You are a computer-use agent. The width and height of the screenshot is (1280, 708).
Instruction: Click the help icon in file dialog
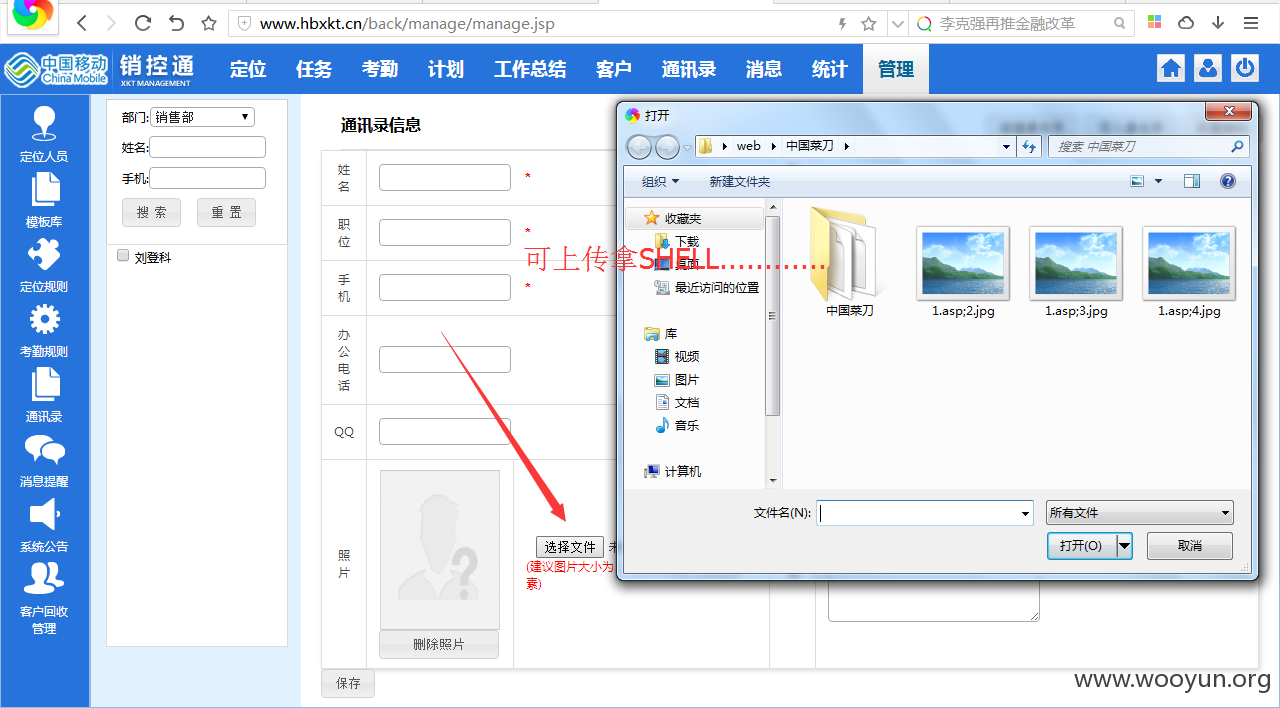1228,181
